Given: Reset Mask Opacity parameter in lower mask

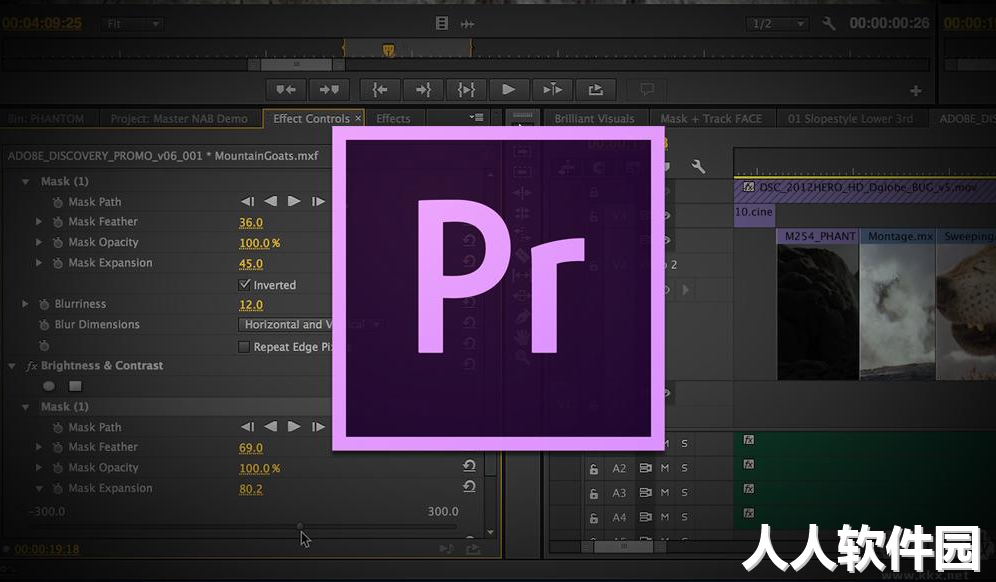Looking at the screenshot, I should click(x=469, y=466).
